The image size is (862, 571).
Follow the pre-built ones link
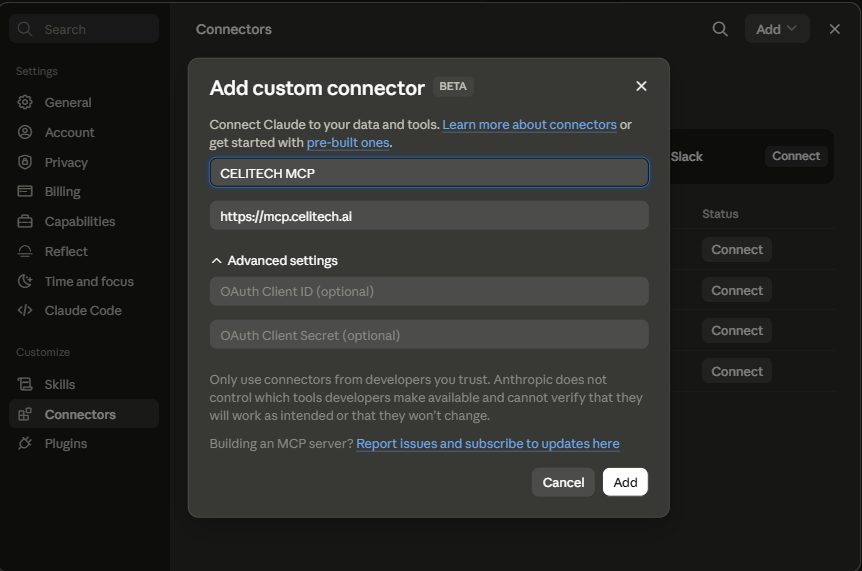click(x=348, y=143)
